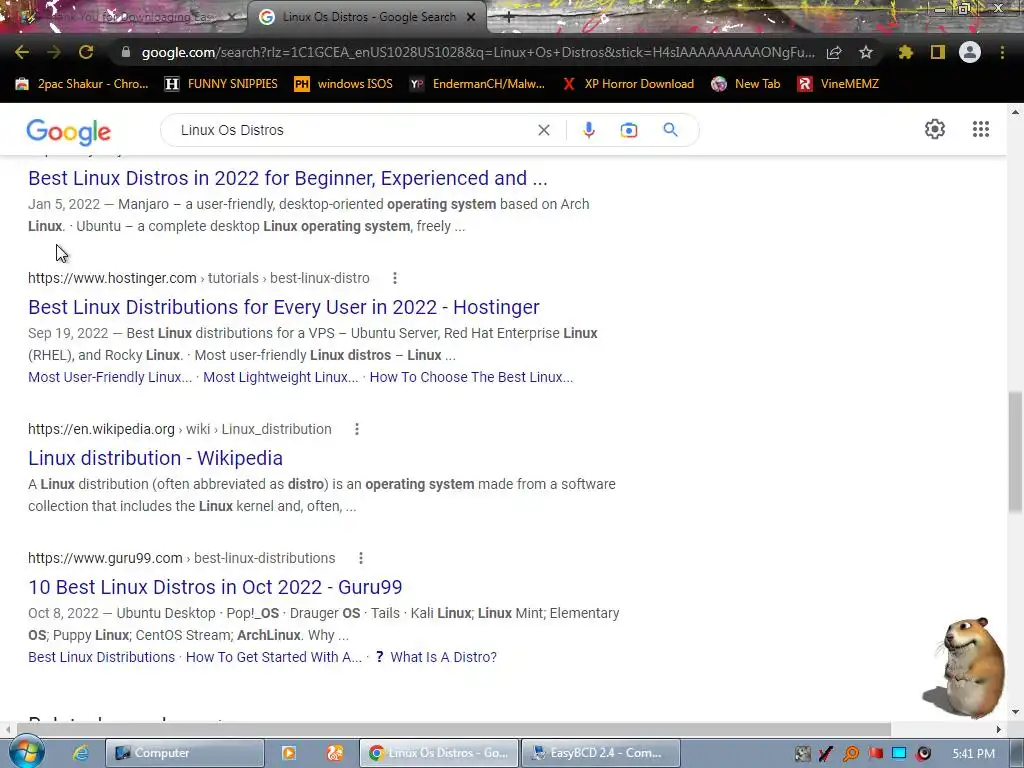Open more options for Wikipedia result
This screenshot has width=1024, height=768.
tap(357, 429)
